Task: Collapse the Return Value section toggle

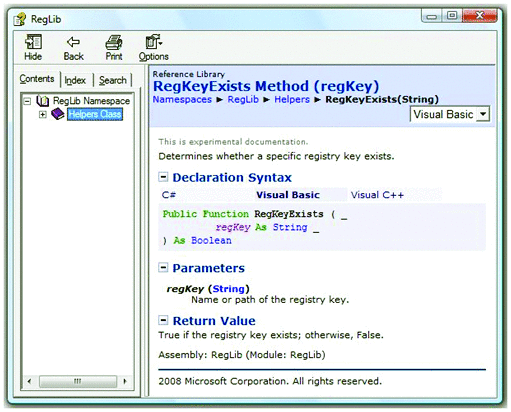Action: point(163,320)
